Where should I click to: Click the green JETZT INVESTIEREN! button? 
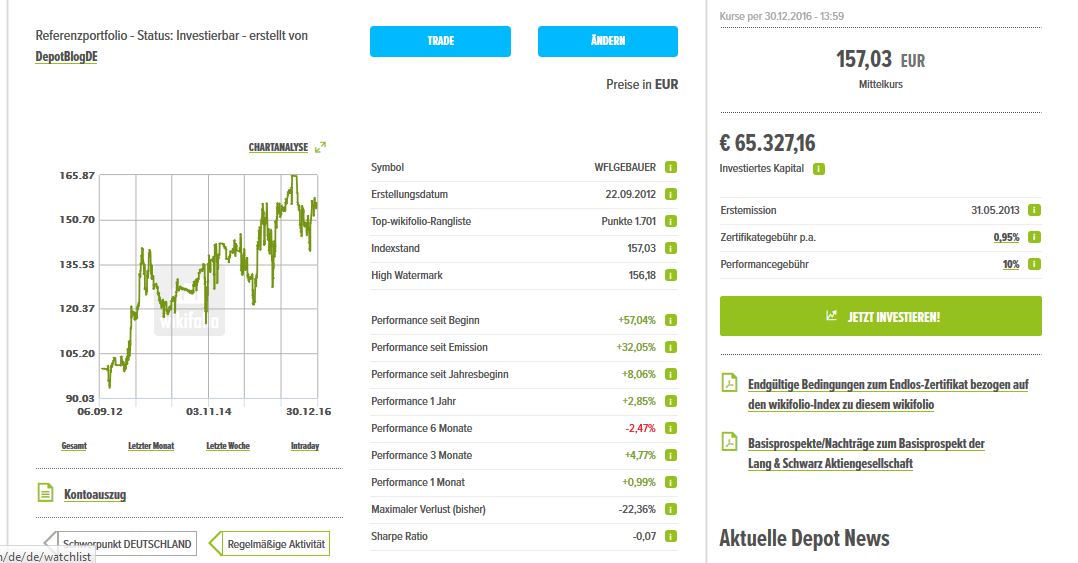pyautogui.click(x=880, y=316)
